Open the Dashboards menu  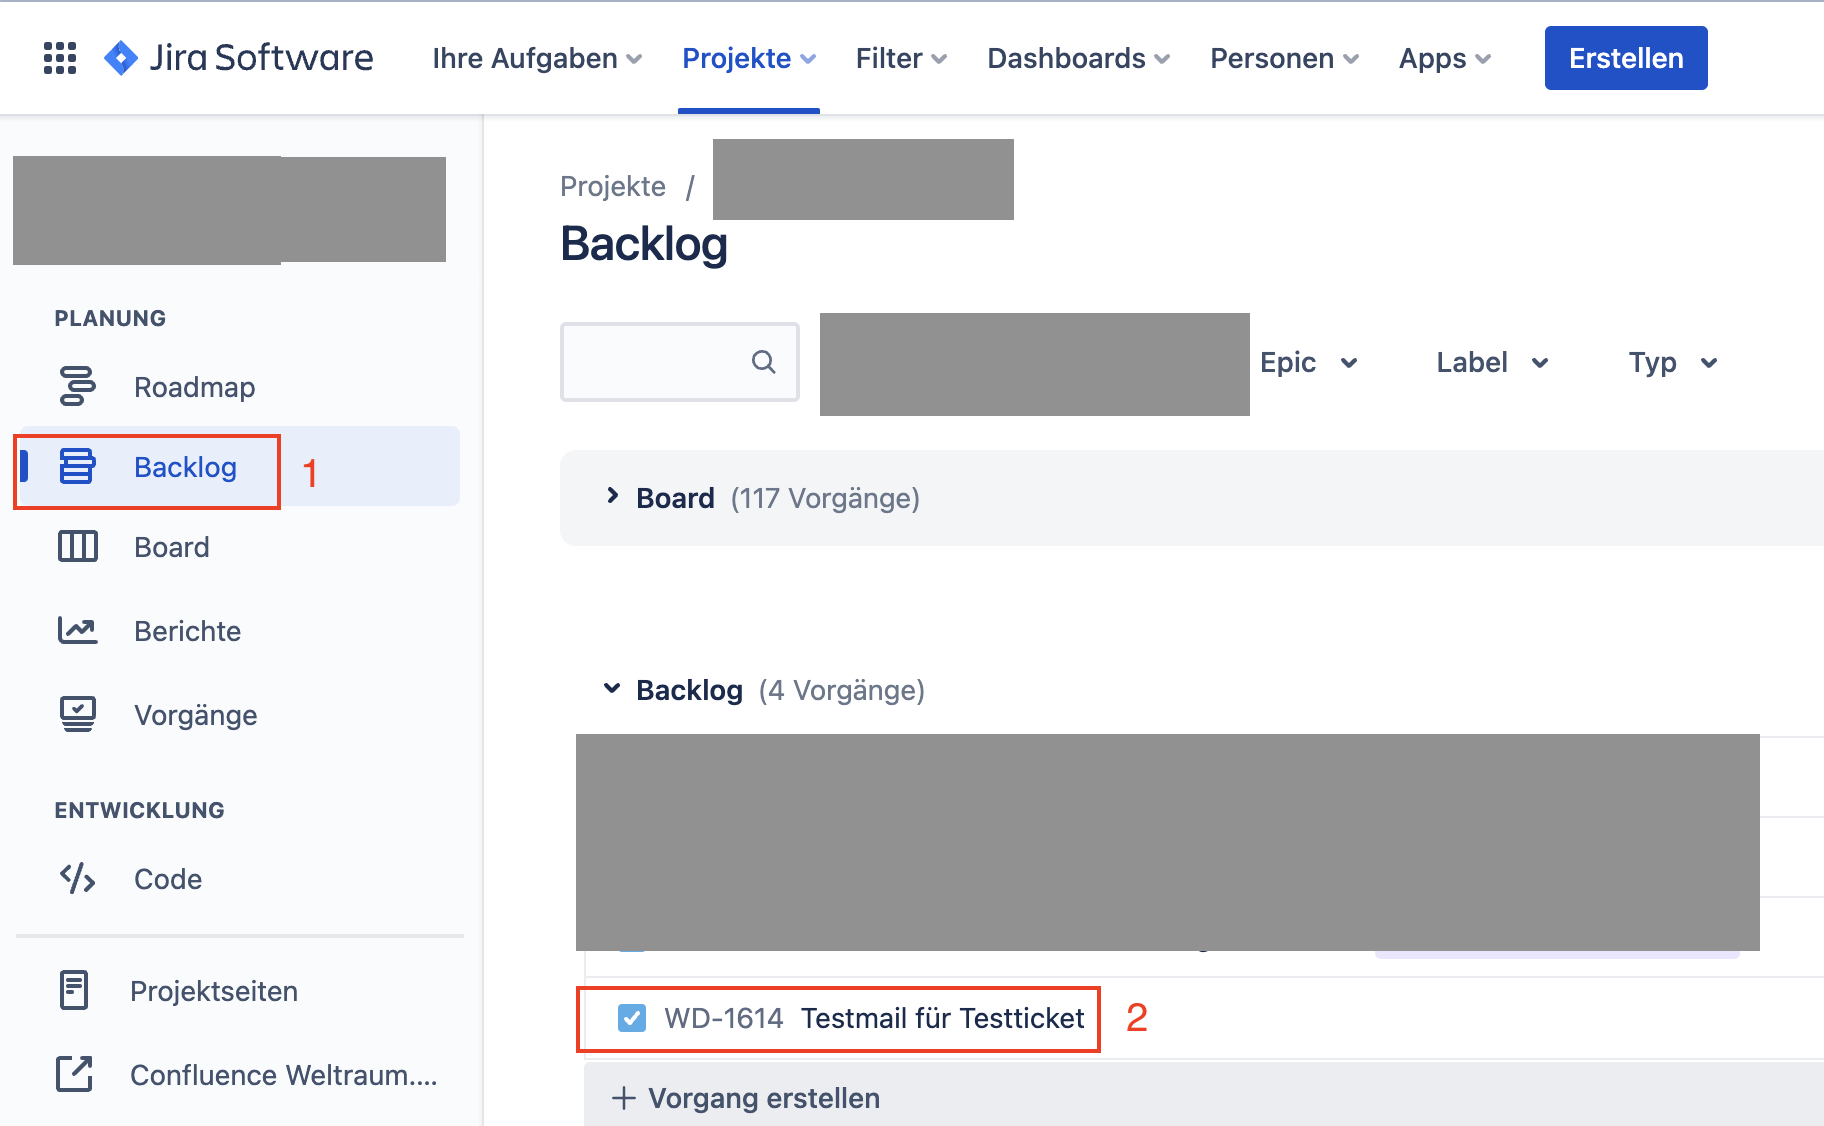[1078, 58]
